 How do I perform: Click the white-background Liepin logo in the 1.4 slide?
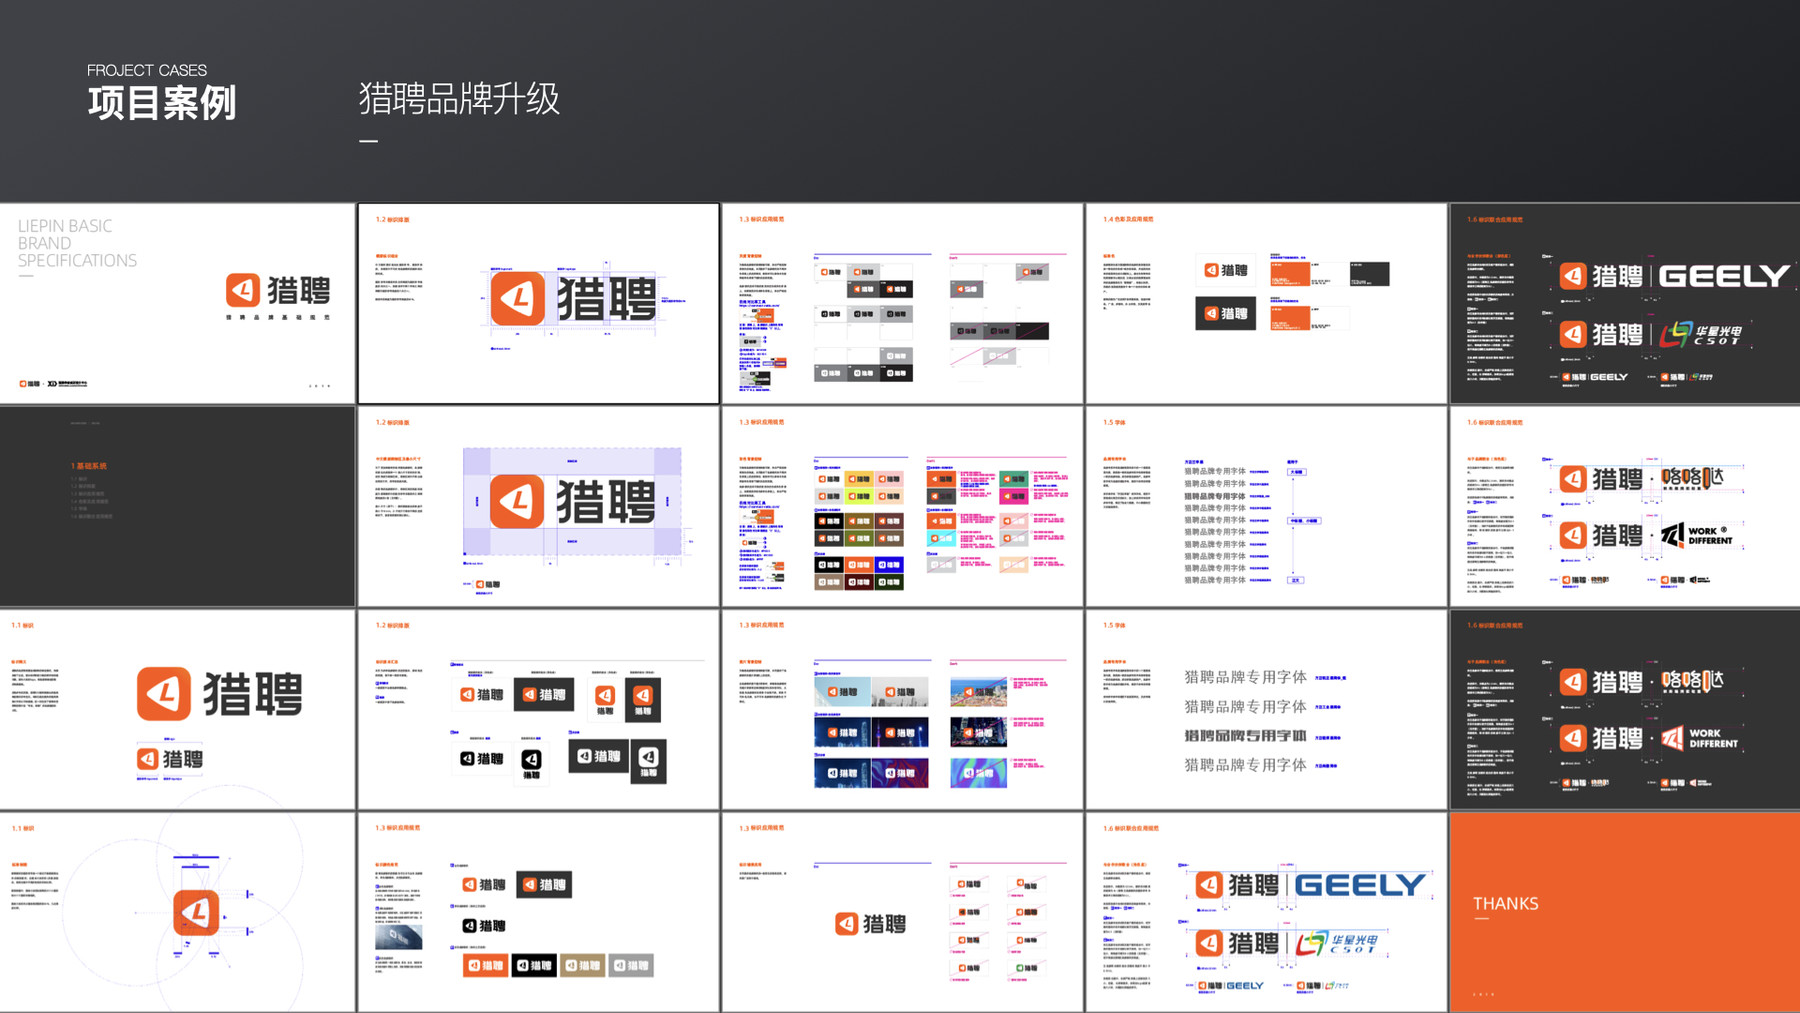tap(1226, 270)
